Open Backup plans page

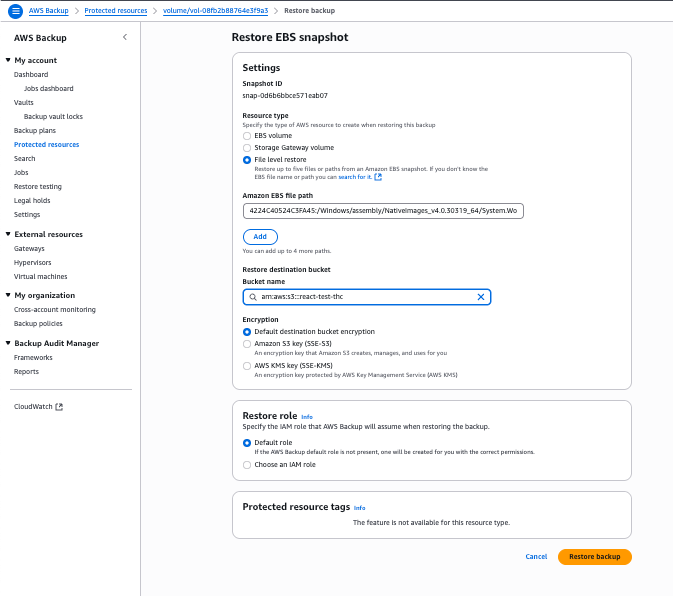[35, 131]
